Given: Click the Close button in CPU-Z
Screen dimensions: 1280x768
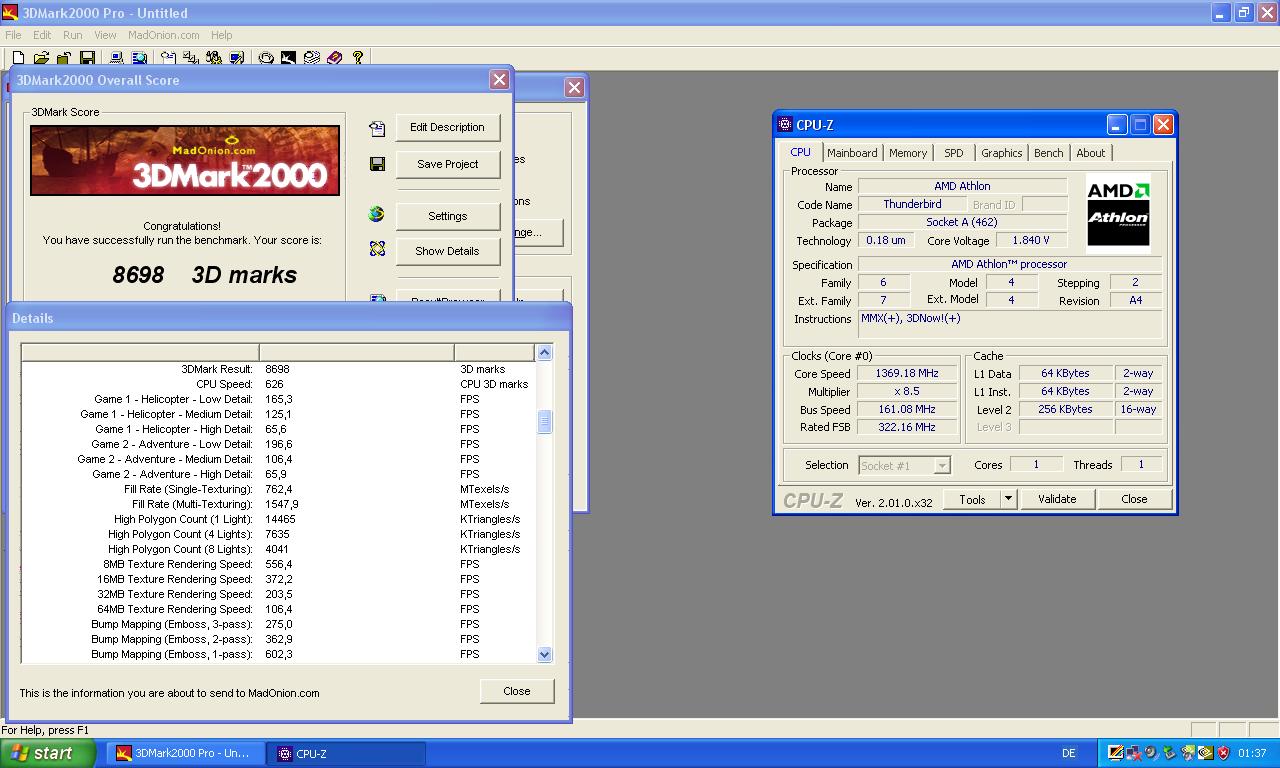Looking at the screenshot, I should (x=1134, y=499).
